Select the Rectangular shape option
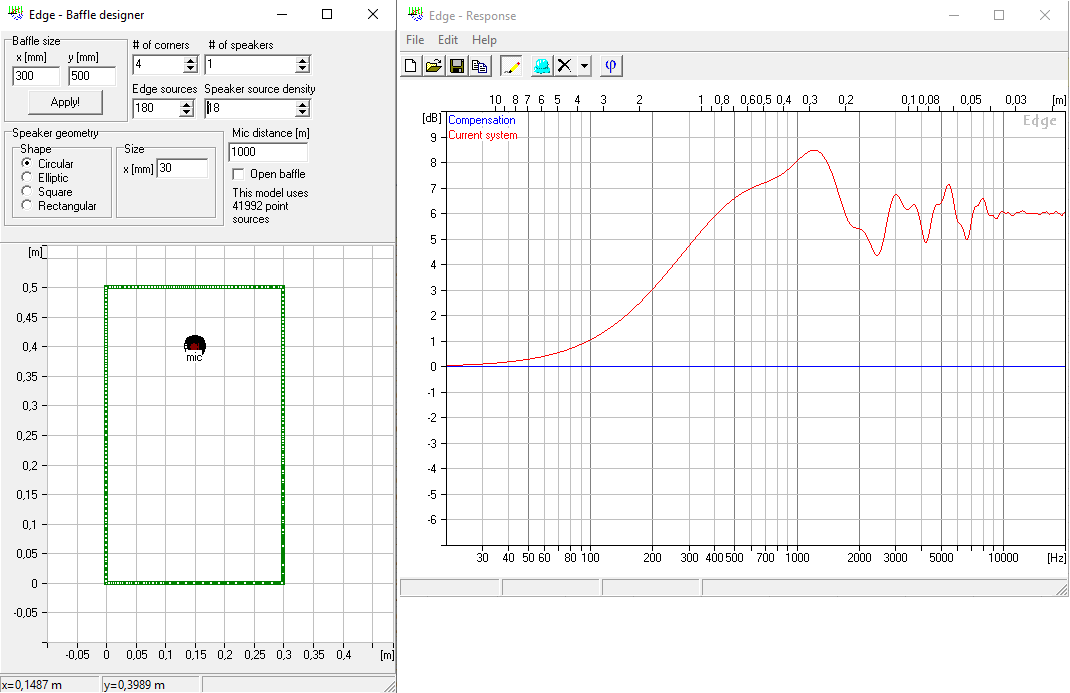Screen dimensions: 1070x693 click(27, 205)
